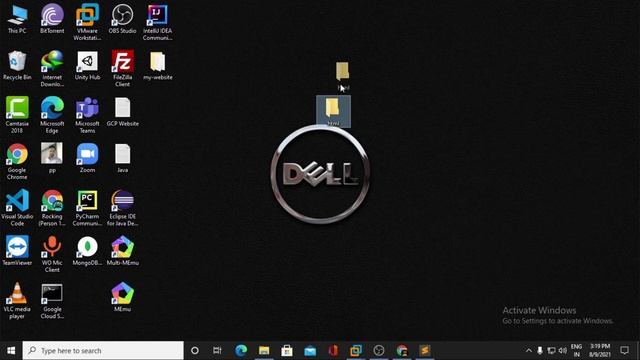Click the IntelliJ IDEA Community desktop icon

[158, 22]
